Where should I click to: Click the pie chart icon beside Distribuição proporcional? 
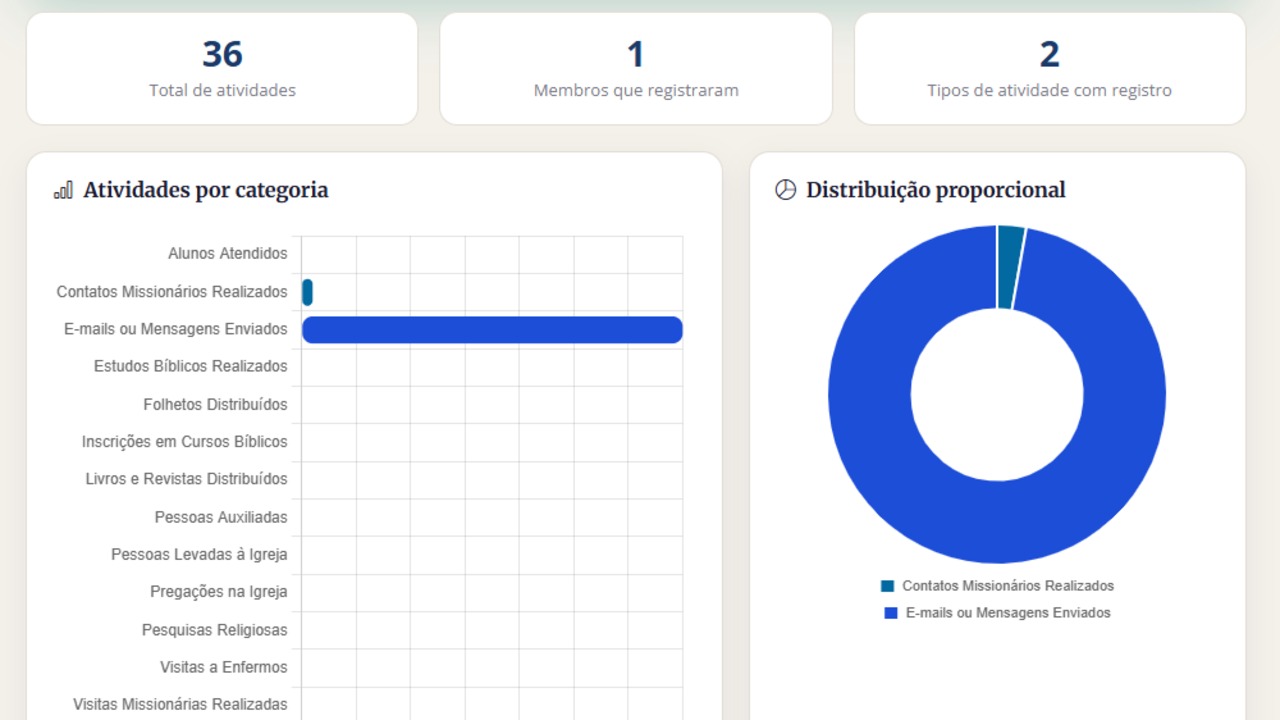pos(785,190)
